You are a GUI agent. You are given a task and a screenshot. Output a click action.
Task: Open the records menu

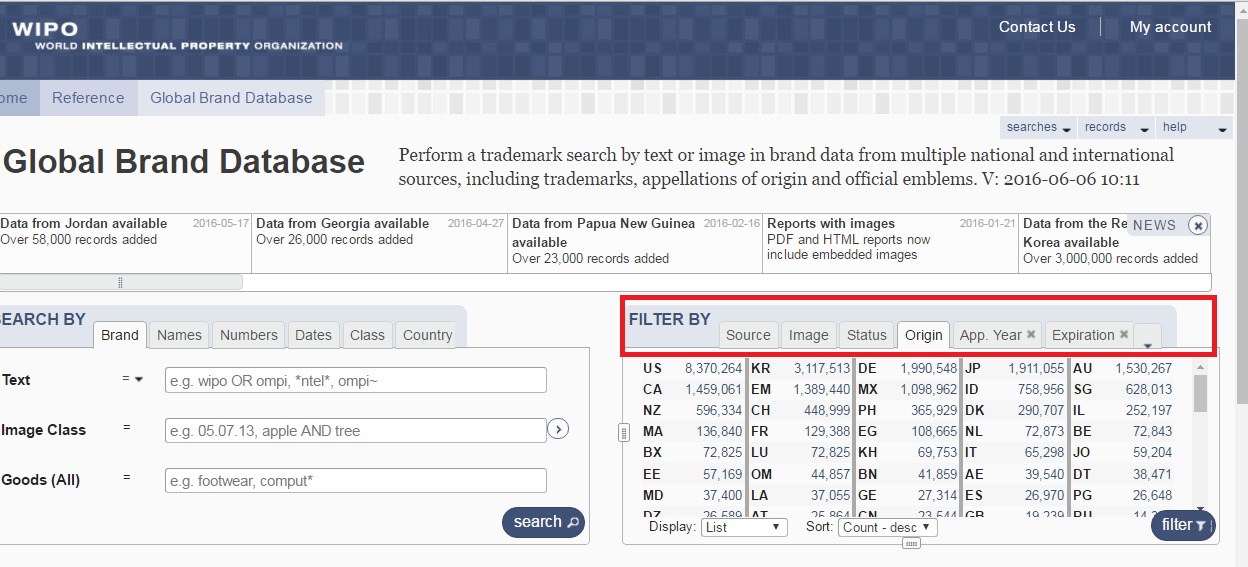(1116, 128)
